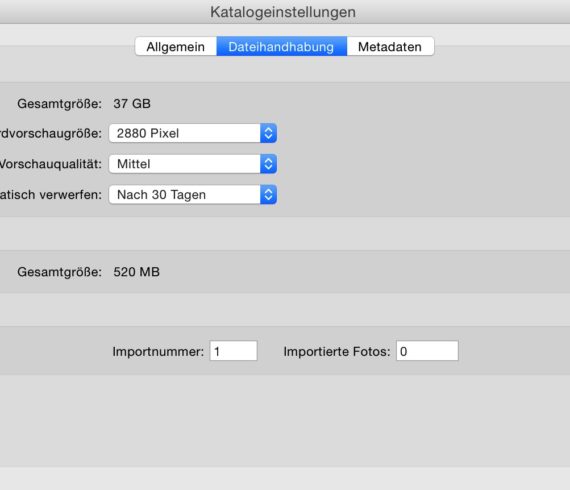570x490 pixels.
Task: Click the Gesamtgröße label beside 37 GB
Action: (x=60, y=104)
